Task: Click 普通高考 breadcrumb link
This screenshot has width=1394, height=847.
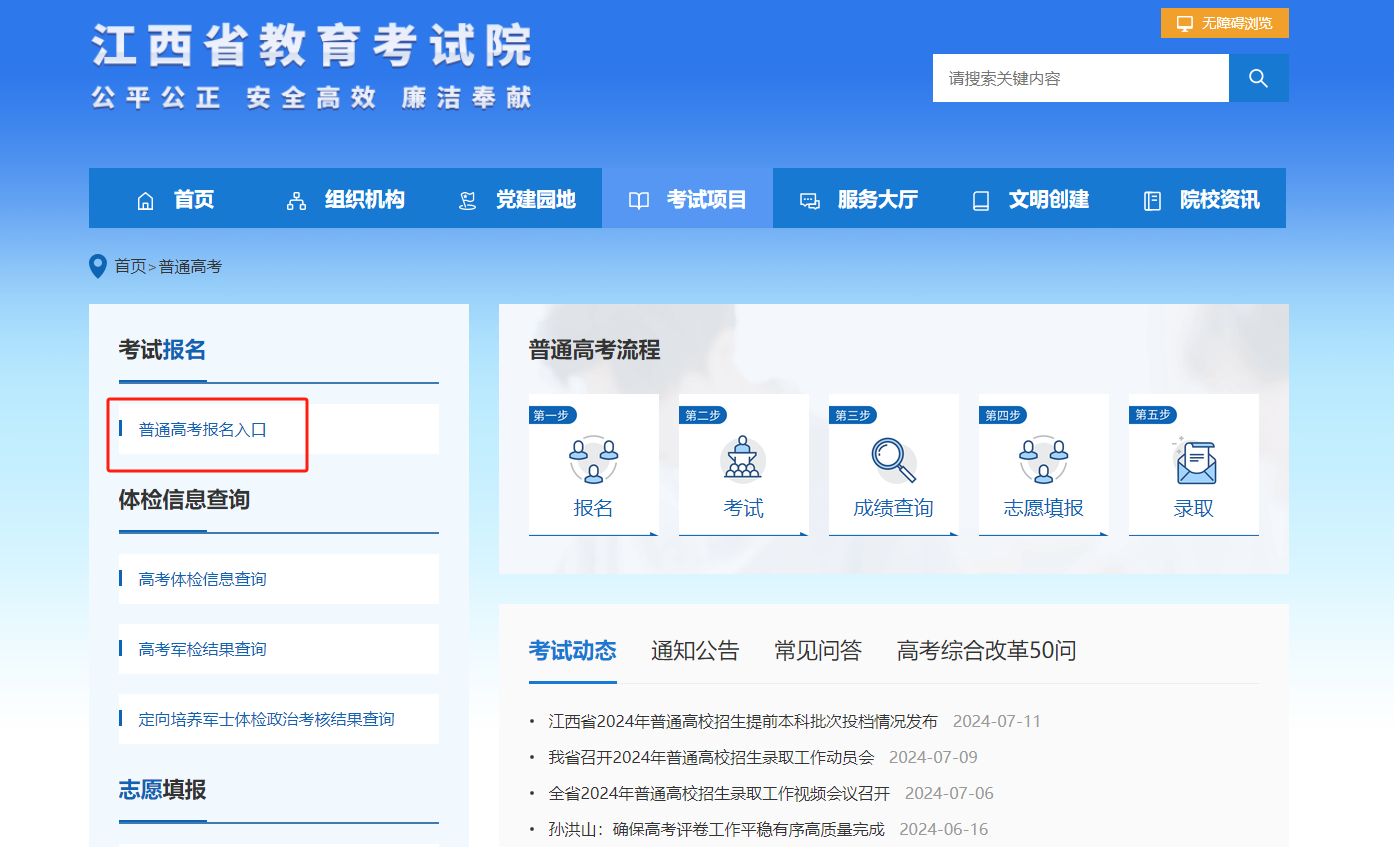Action: pos(190,266)
